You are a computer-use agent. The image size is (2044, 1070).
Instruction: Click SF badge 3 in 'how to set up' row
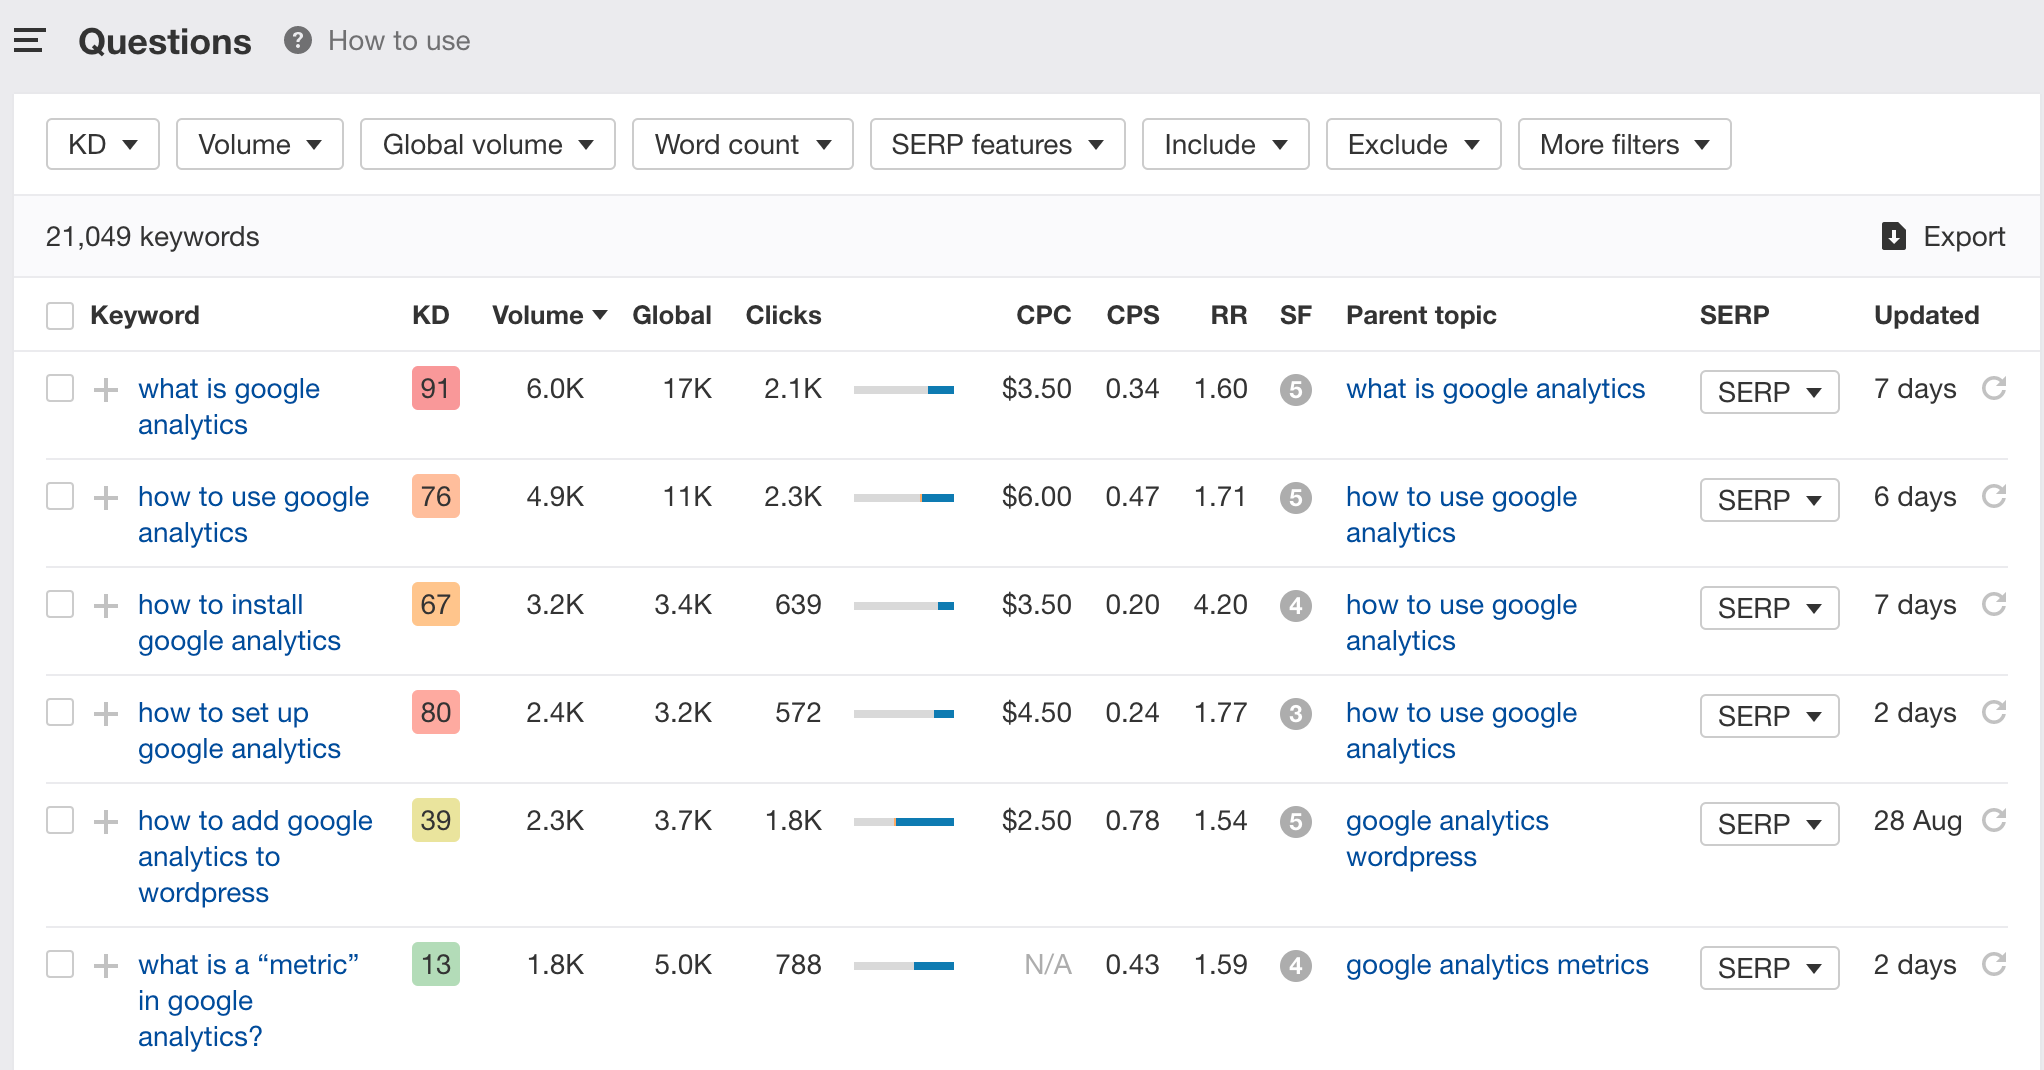(x=1296, y=713)
